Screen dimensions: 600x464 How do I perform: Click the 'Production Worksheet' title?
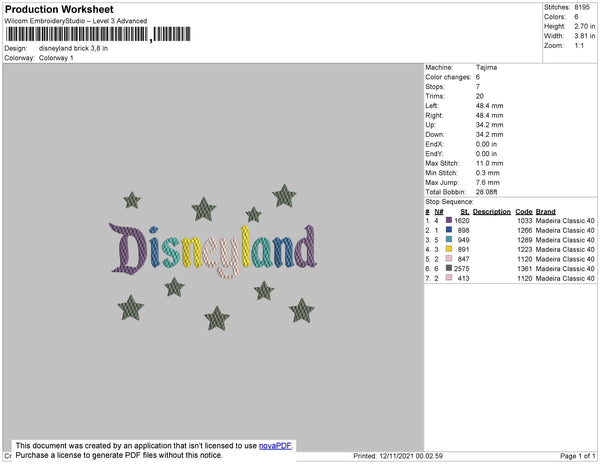(59, 9)
